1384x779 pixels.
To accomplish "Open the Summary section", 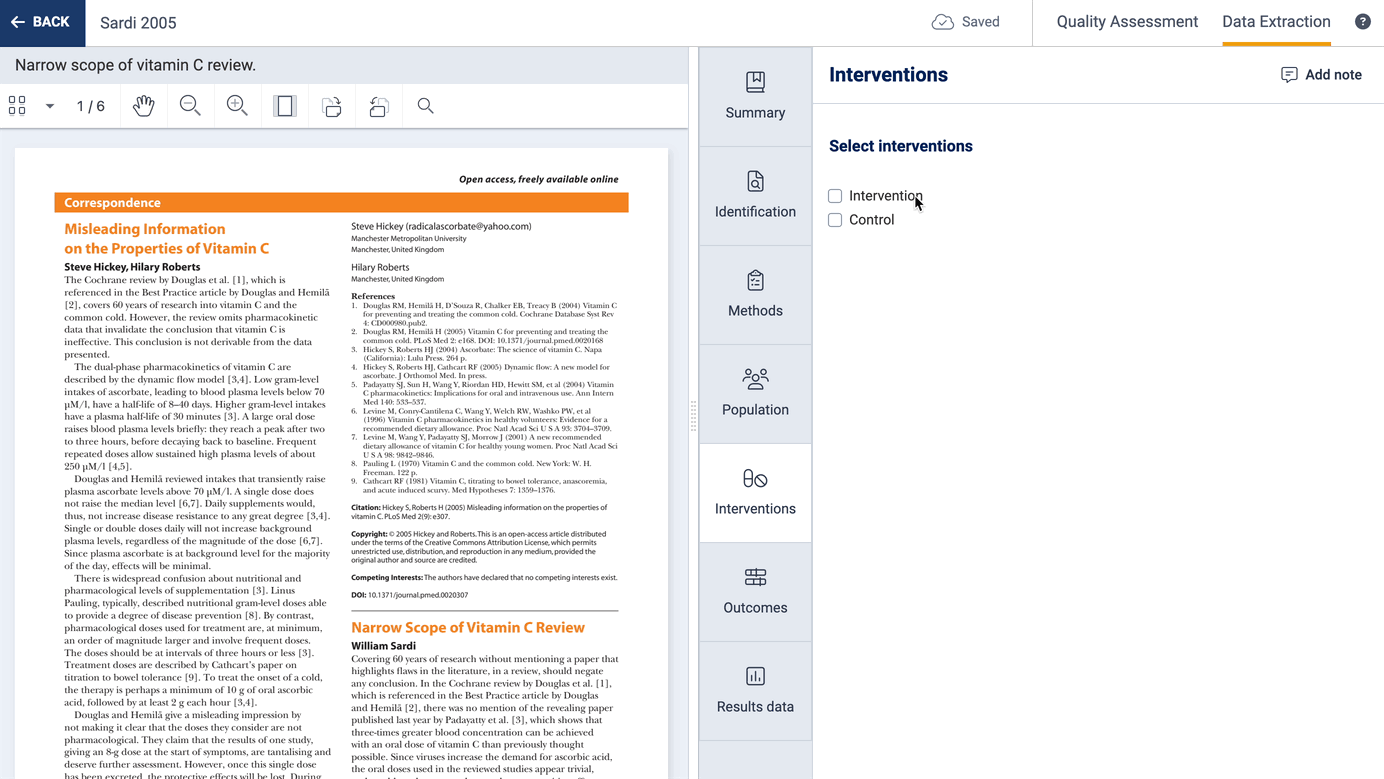I will point(755,96).
